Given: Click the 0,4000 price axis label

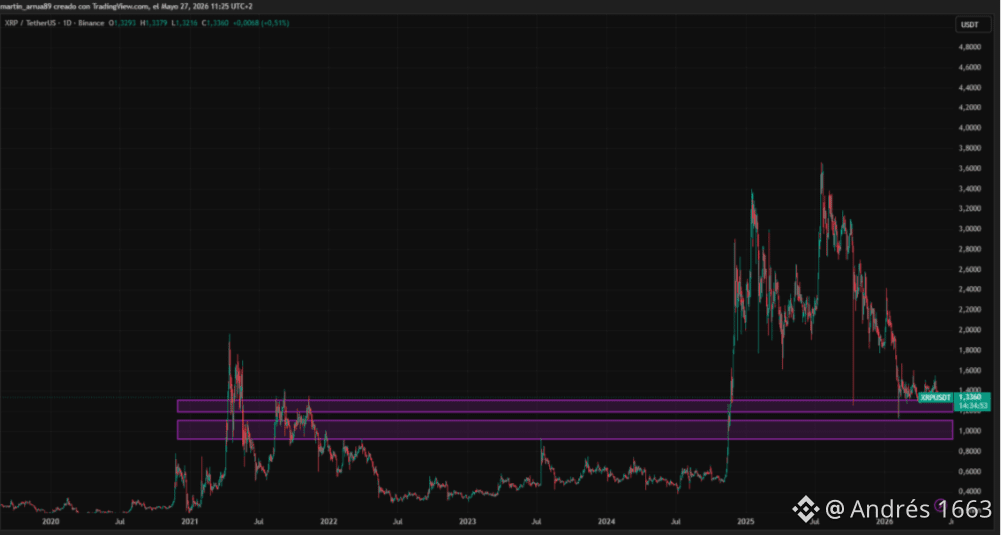Looking at the screenshot, I should [x=970, y=492].
